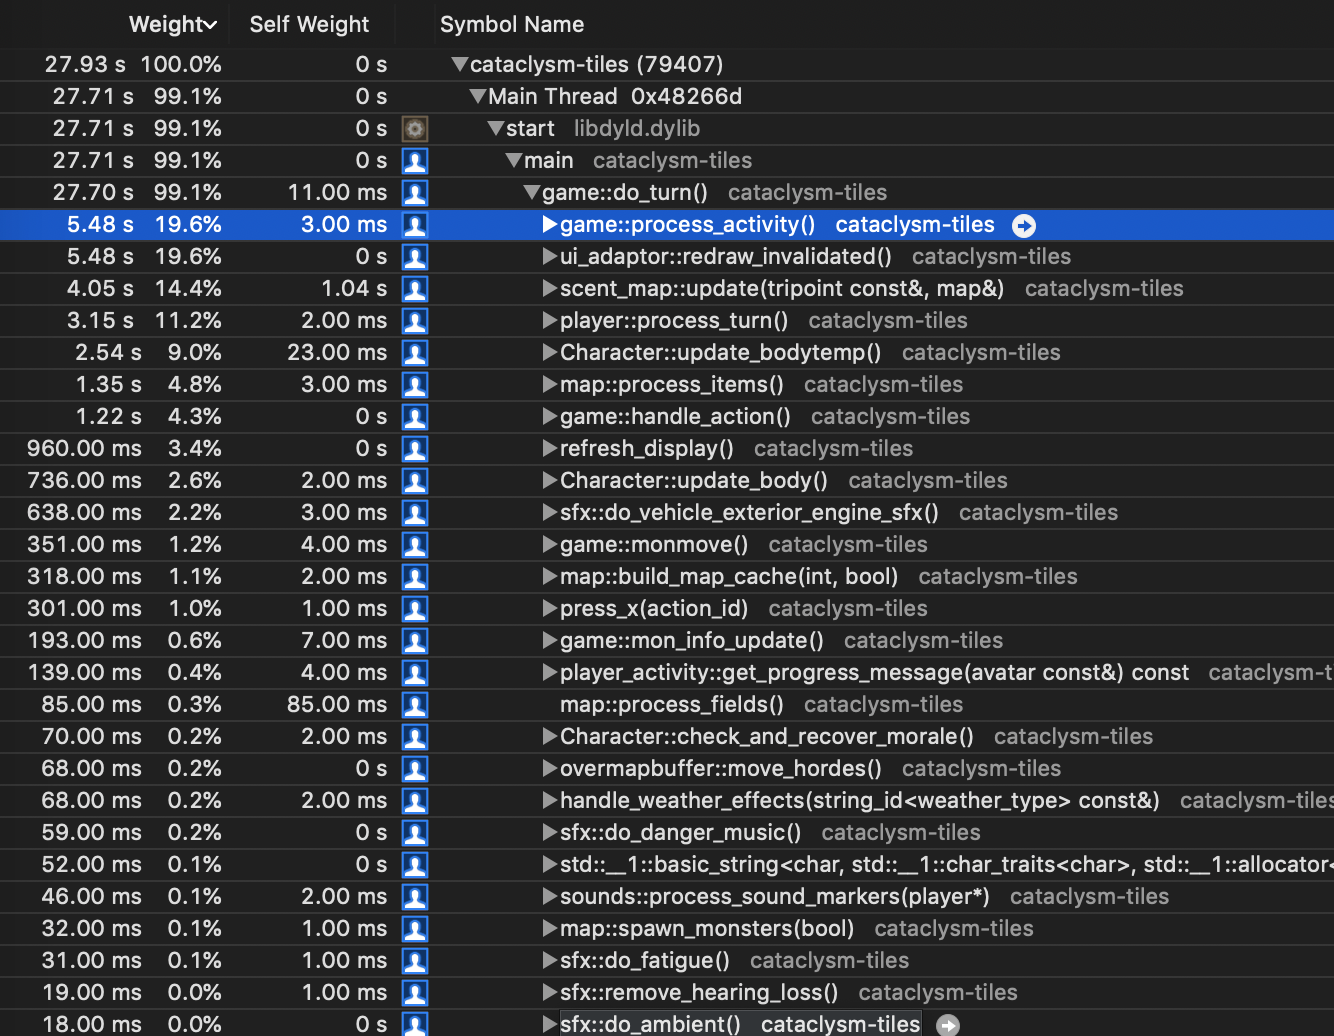This screenshot has width=1334, height=1036.
Task: Select the sfx::do_vehicle_exterior_engine_sfx() row
Action: pos(667,513)
